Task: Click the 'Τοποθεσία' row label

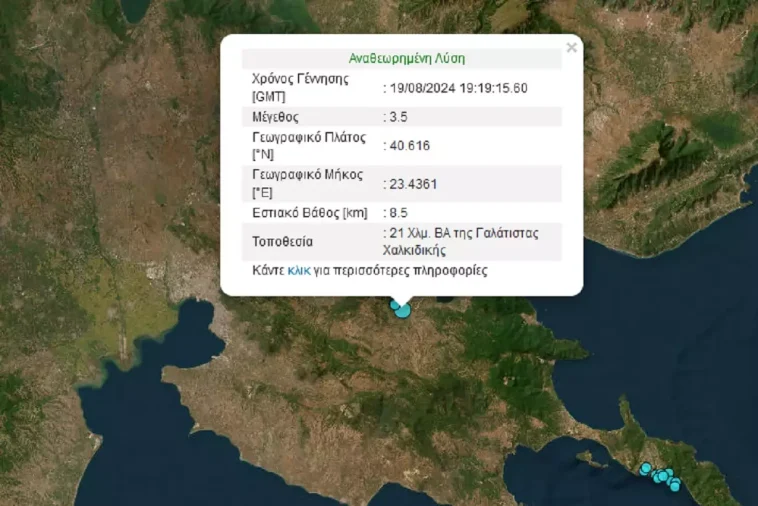Action: (x=283, y=241)
